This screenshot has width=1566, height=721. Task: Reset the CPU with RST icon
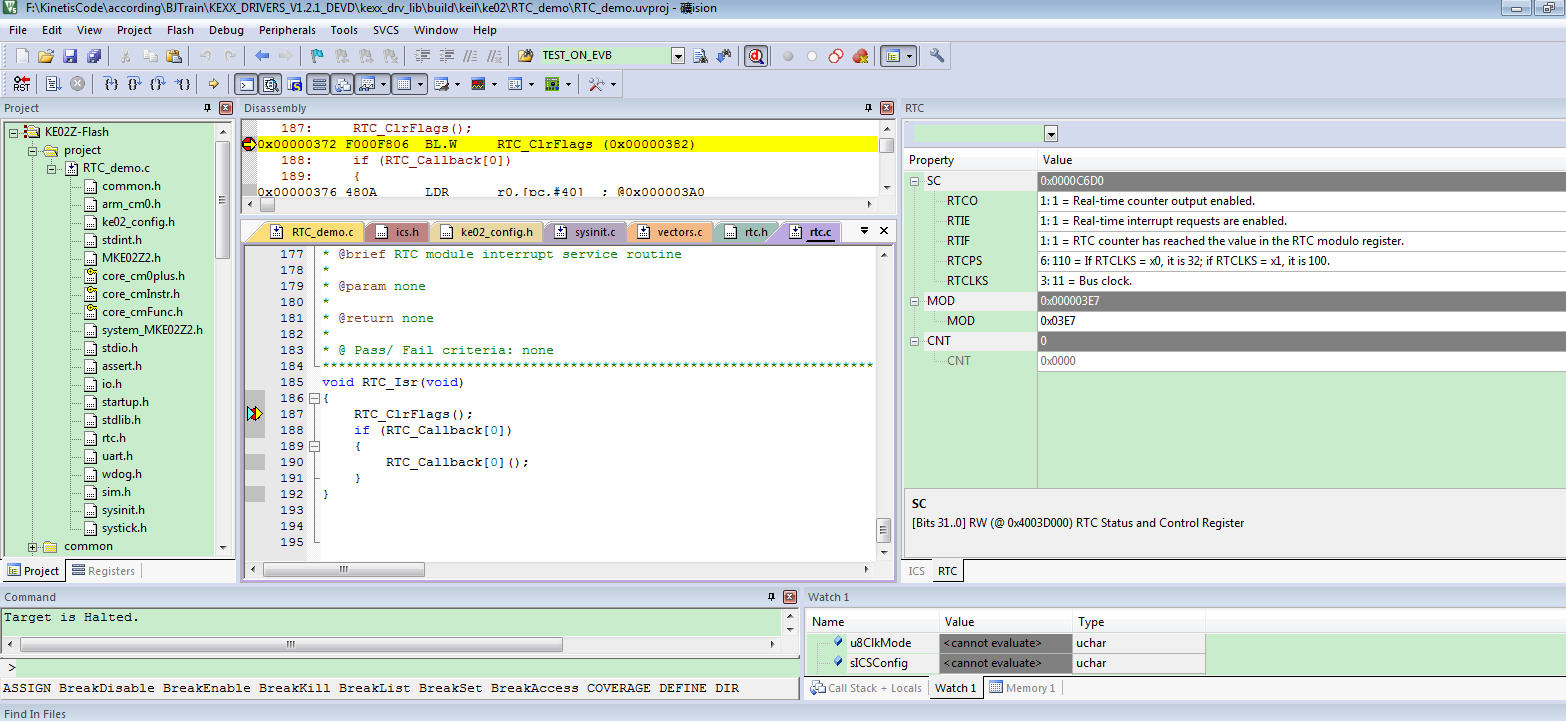pyautogui.click(x=22, y=84)
